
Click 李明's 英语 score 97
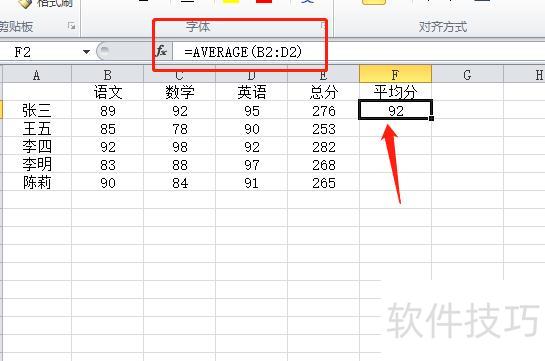click(251, 164)
